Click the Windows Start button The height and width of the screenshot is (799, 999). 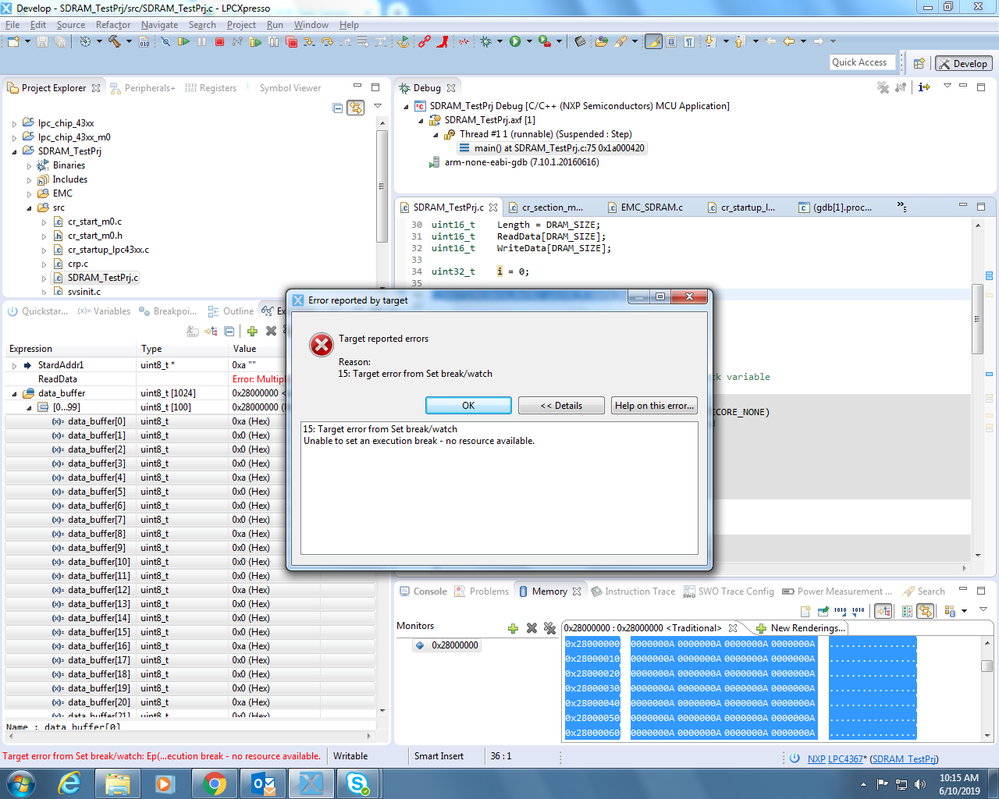point(20,783)
